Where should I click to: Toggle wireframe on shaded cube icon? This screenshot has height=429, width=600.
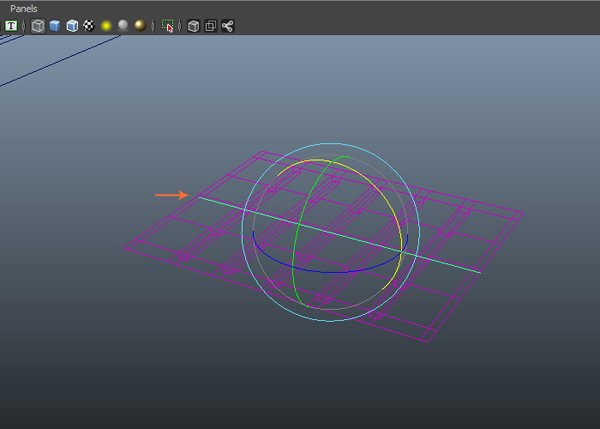72,26
